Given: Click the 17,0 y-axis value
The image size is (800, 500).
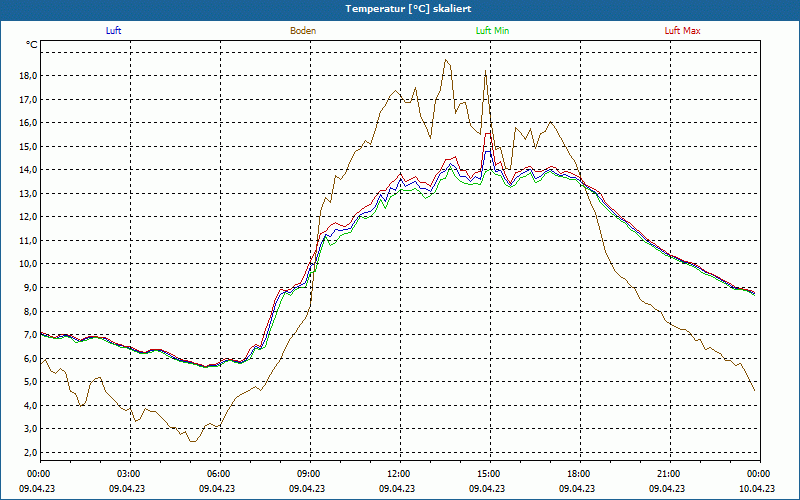Looking at the screenshot, I should tap(28, 99).
